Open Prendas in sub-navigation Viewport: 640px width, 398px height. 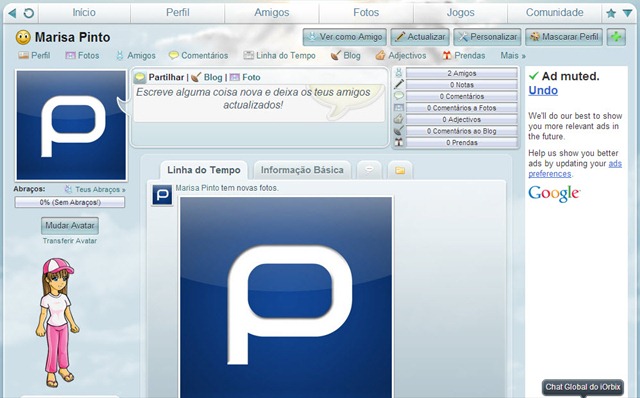pos(464,56)
